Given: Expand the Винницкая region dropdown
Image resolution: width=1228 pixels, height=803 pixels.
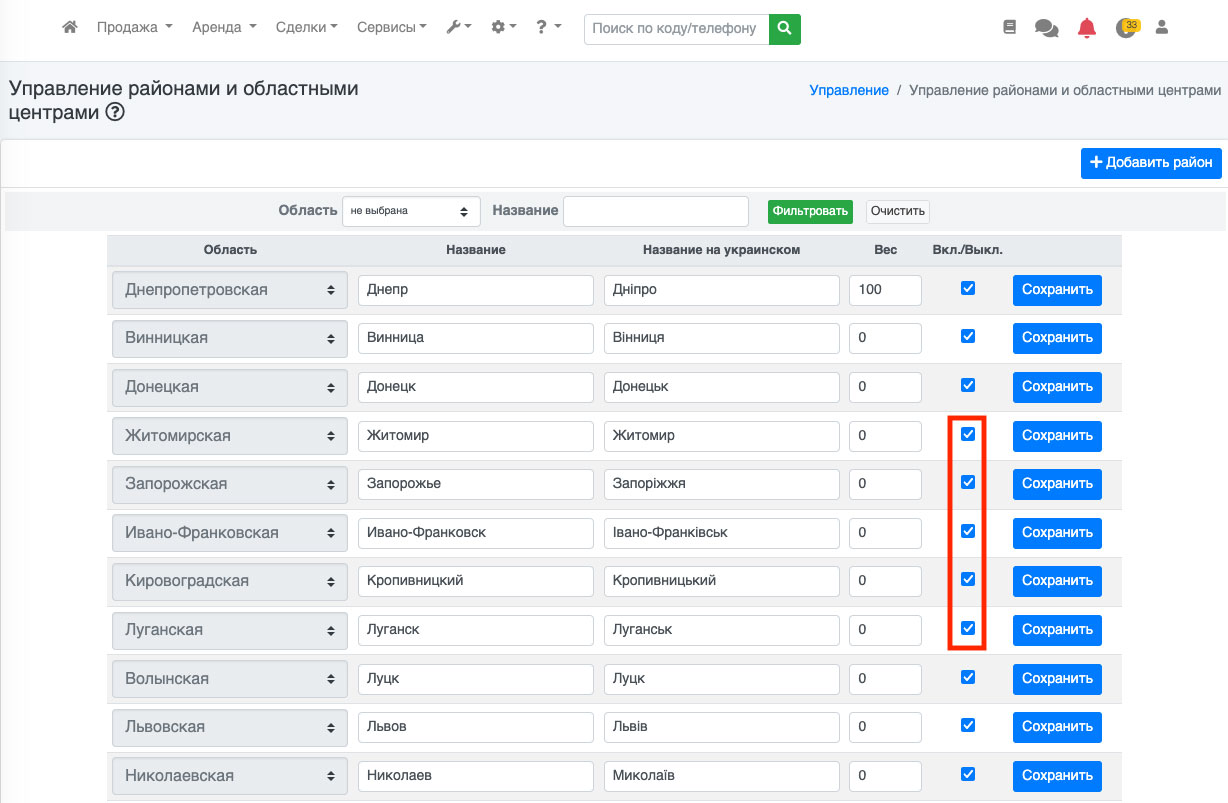Looking at the screenshot, I should (230, 338).
